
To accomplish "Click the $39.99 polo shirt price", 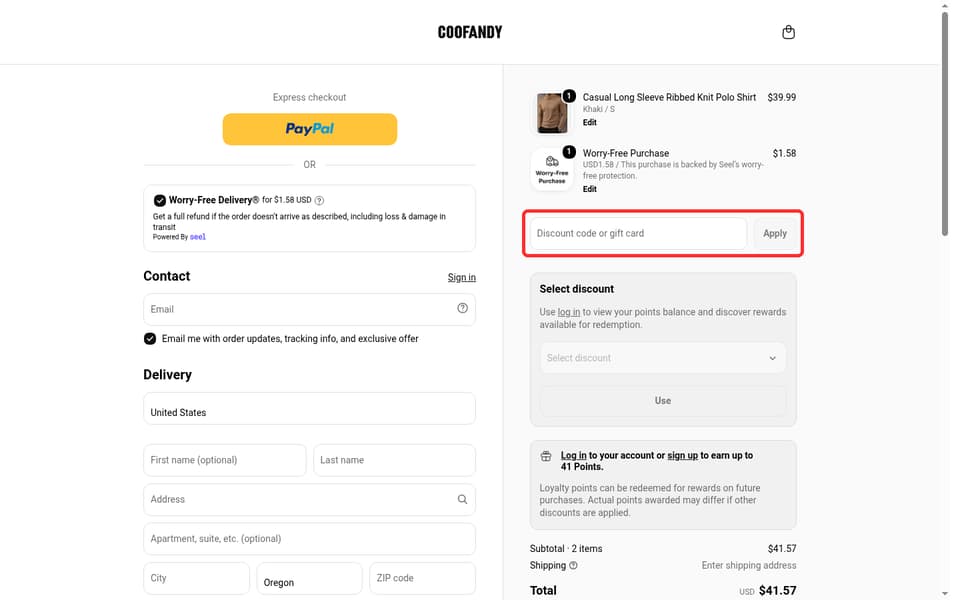I will [x=781, y=97].
